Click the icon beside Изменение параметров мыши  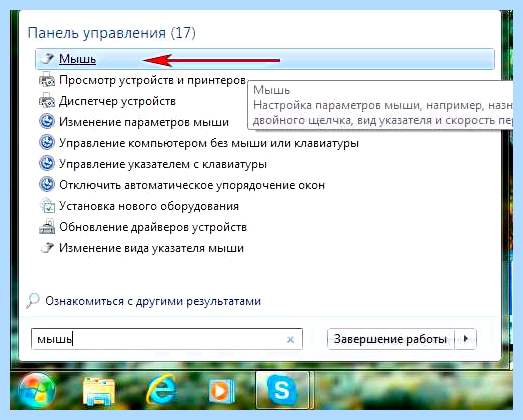[47, 122]
